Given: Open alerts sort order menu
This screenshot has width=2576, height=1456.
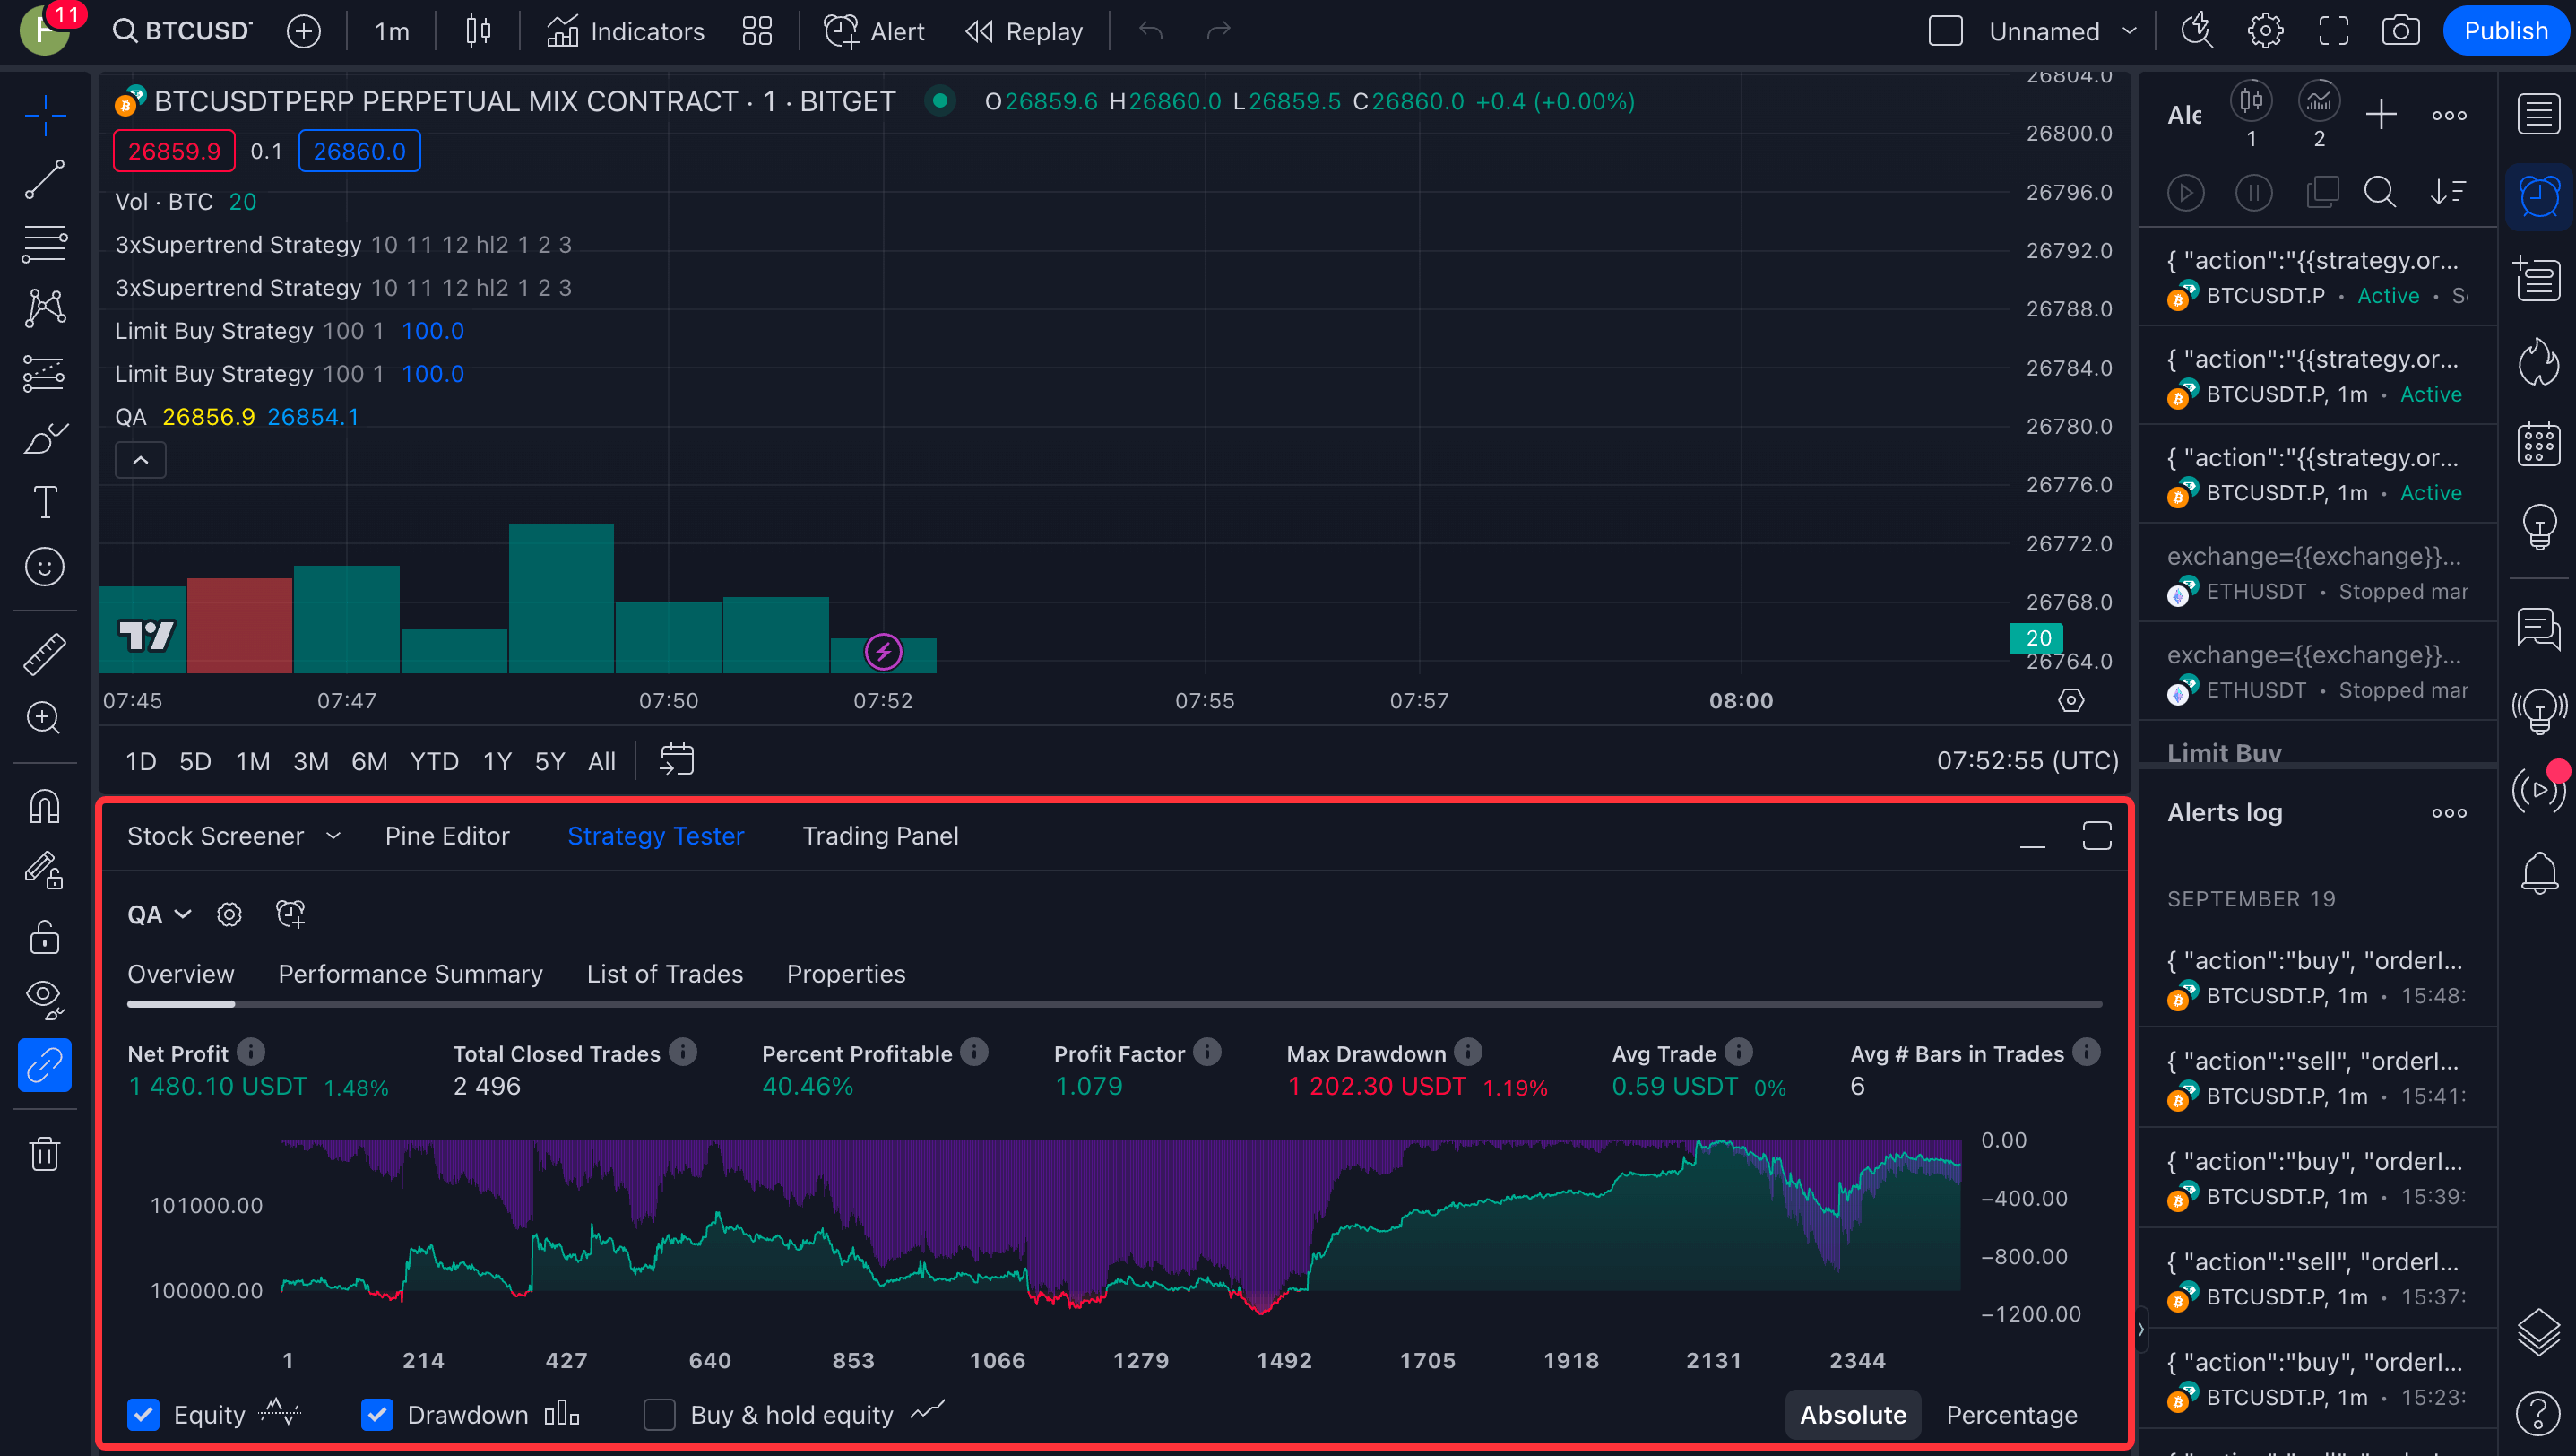Looking at the screenshot, I should pos(2448,191).
